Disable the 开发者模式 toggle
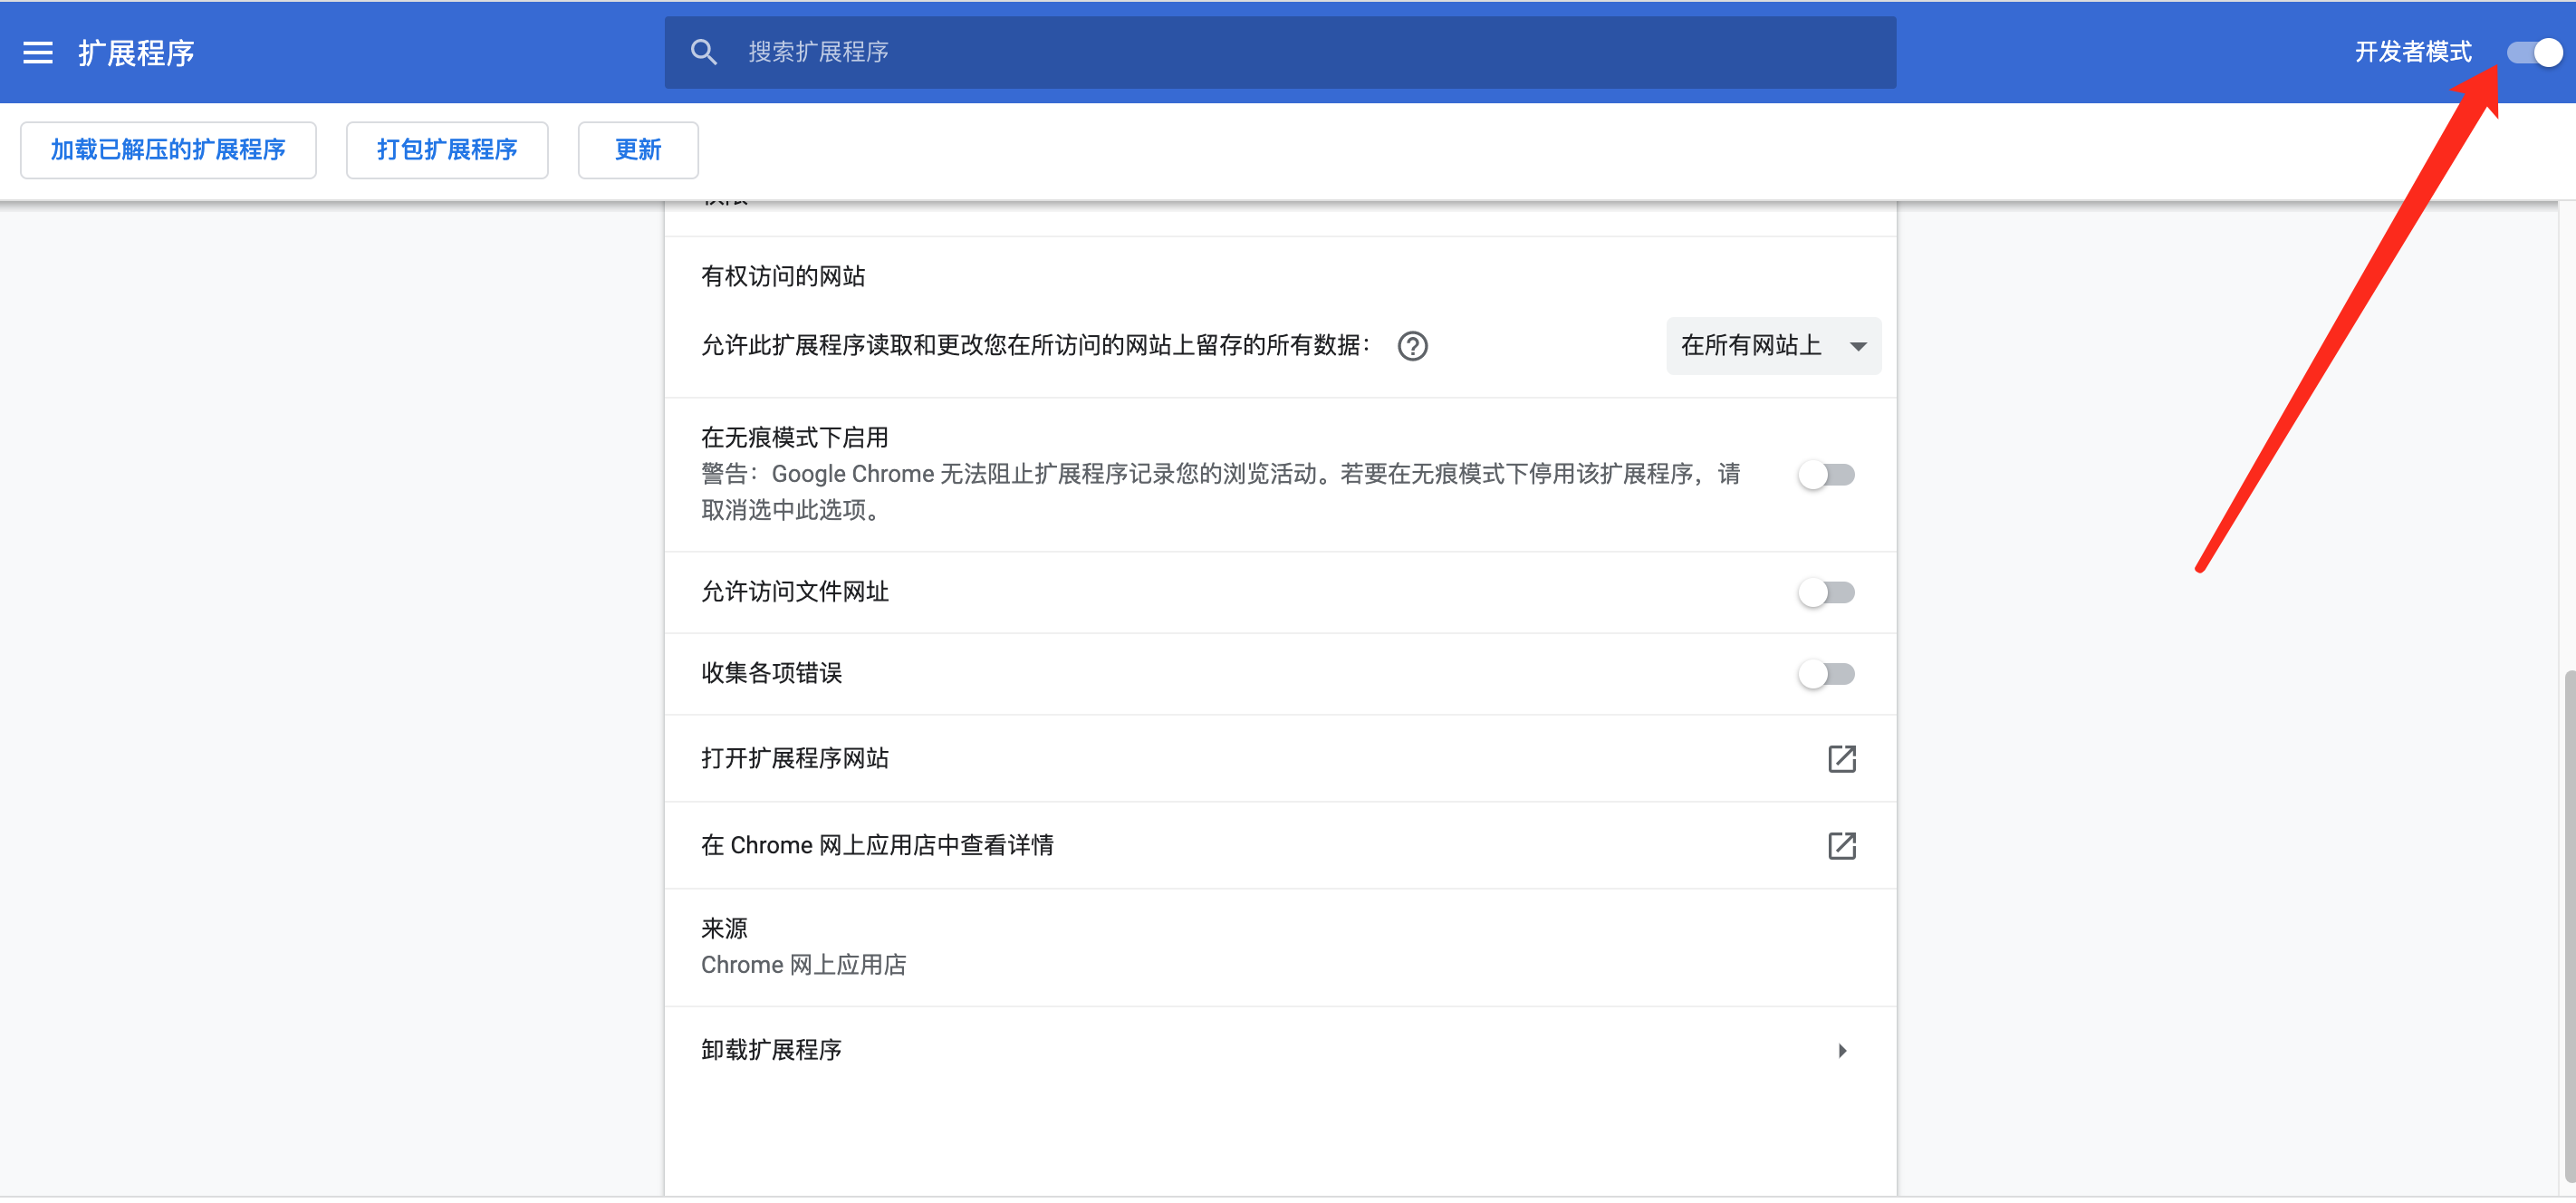The image size is (2576, 1203). 2533,53
